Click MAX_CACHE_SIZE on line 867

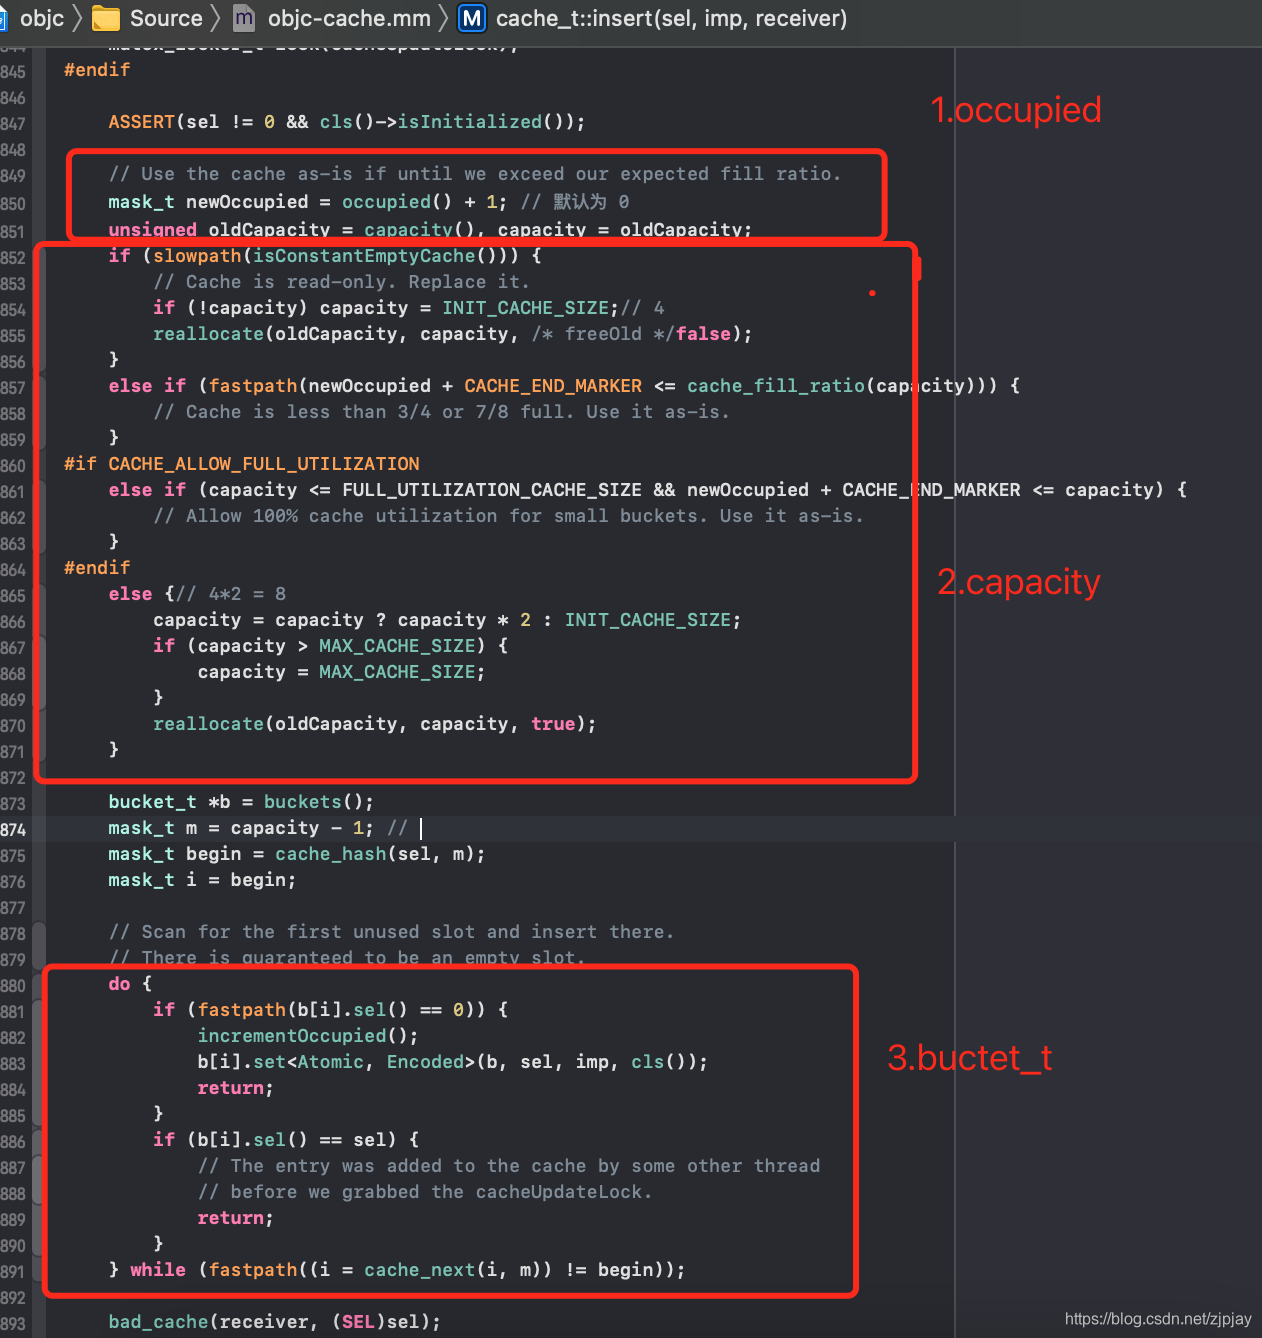(x=397, y=646)
